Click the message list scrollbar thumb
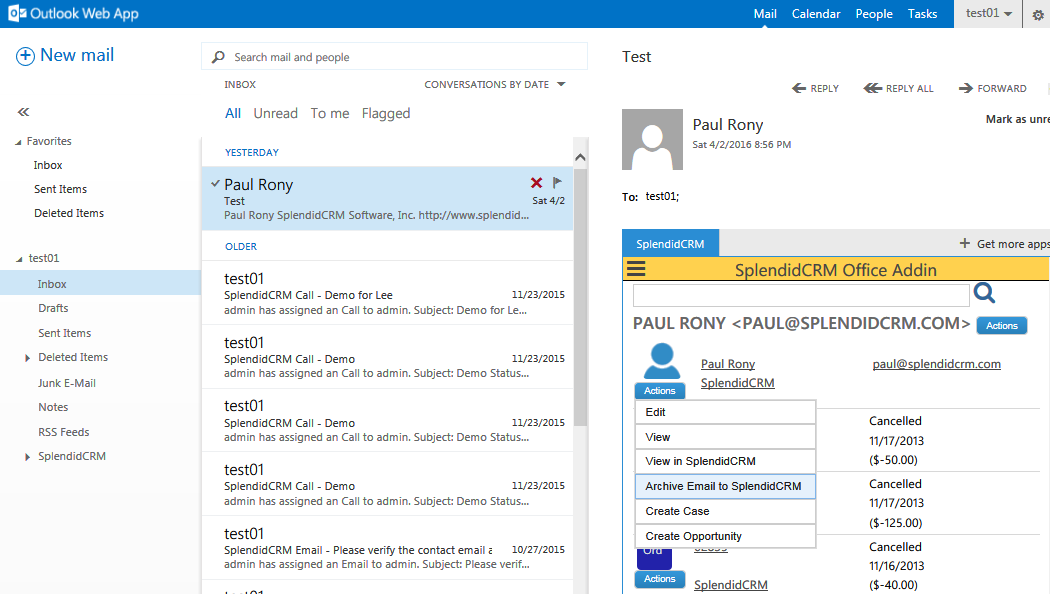 580,297
